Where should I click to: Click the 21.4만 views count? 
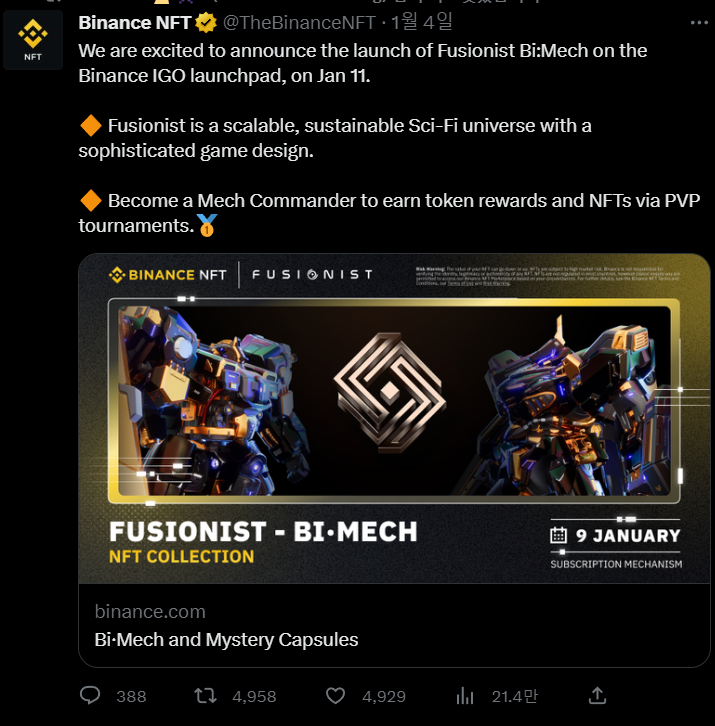point(514,696)
